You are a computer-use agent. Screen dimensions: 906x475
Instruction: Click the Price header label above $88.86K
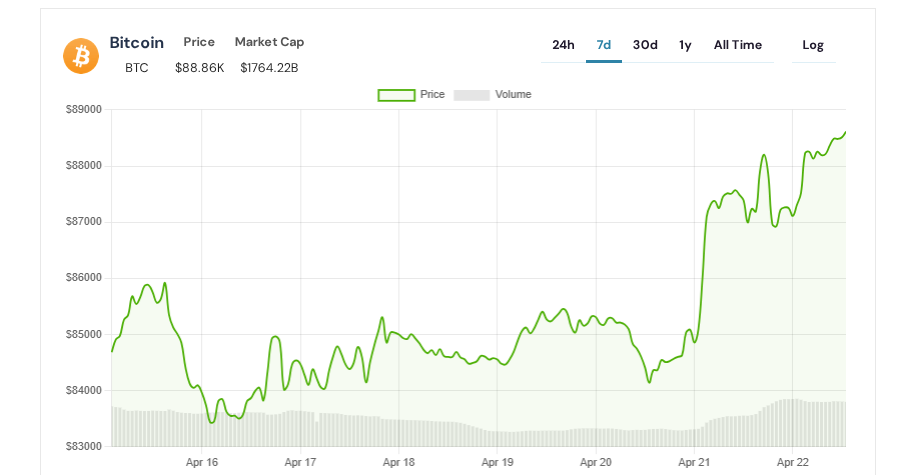(199, 42)
